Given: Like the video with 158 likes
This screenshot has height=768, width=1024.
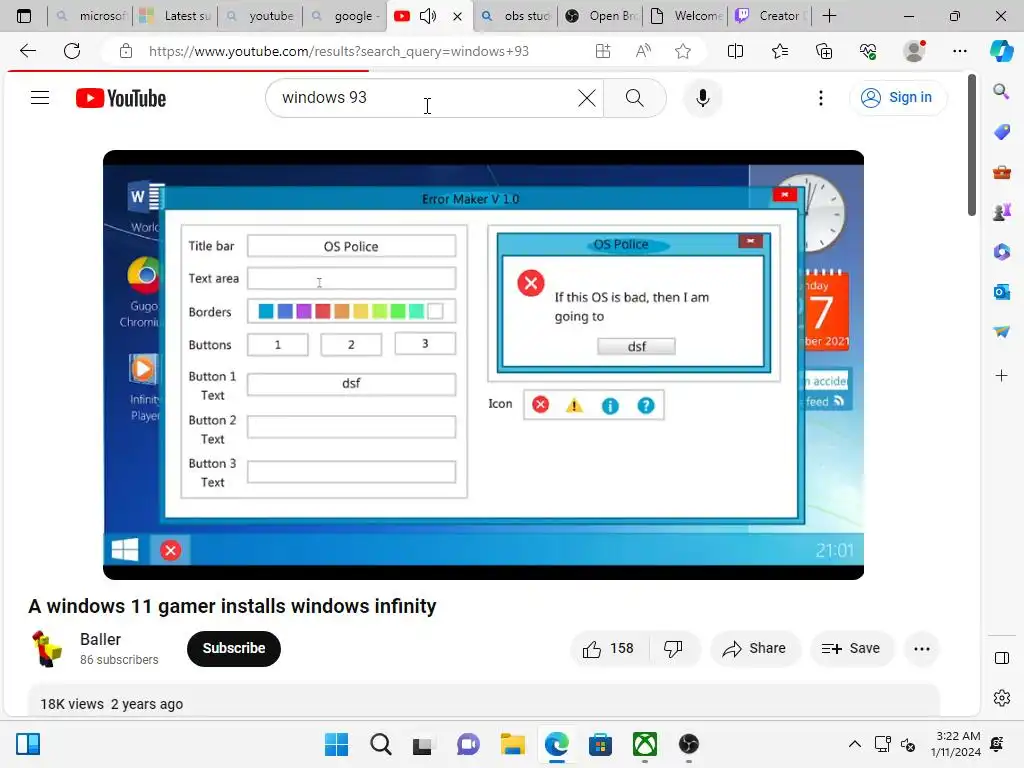Looking at the screenshot, I should coord(609,648).
